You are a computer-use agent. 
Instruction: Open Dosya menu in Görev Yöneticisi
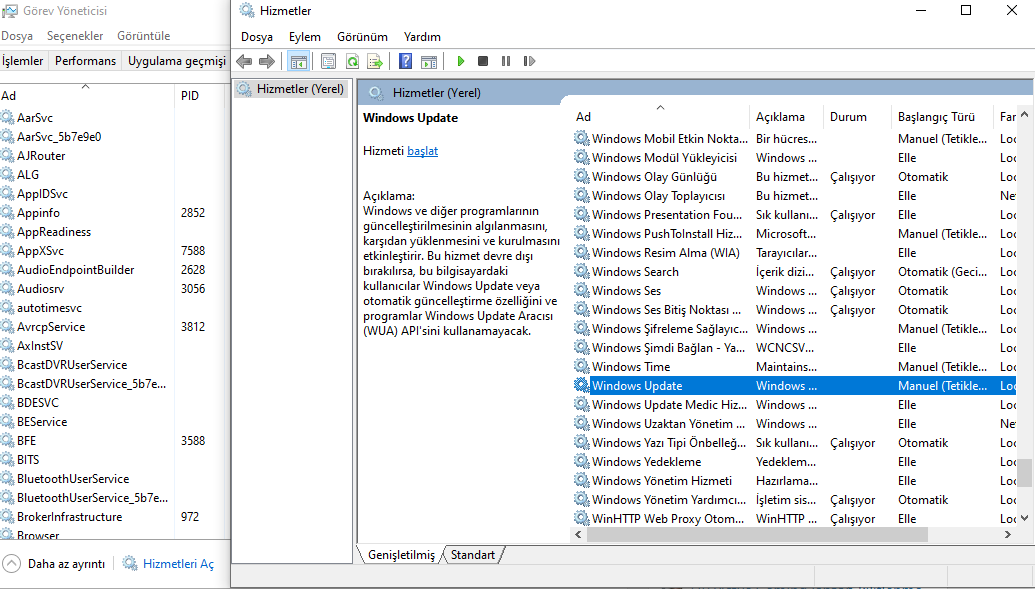coord(17,36)
